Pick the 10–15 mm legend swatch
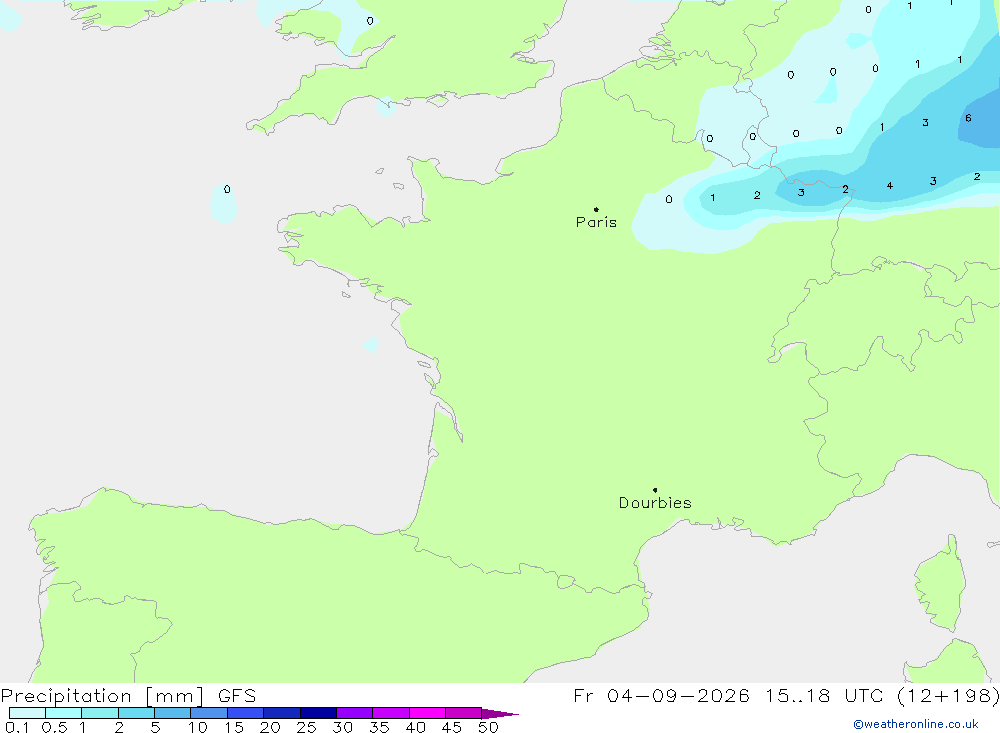Image resolution: width=1000 pixels, height=733 pixels. pyautogui.click(x=209, y=713)
